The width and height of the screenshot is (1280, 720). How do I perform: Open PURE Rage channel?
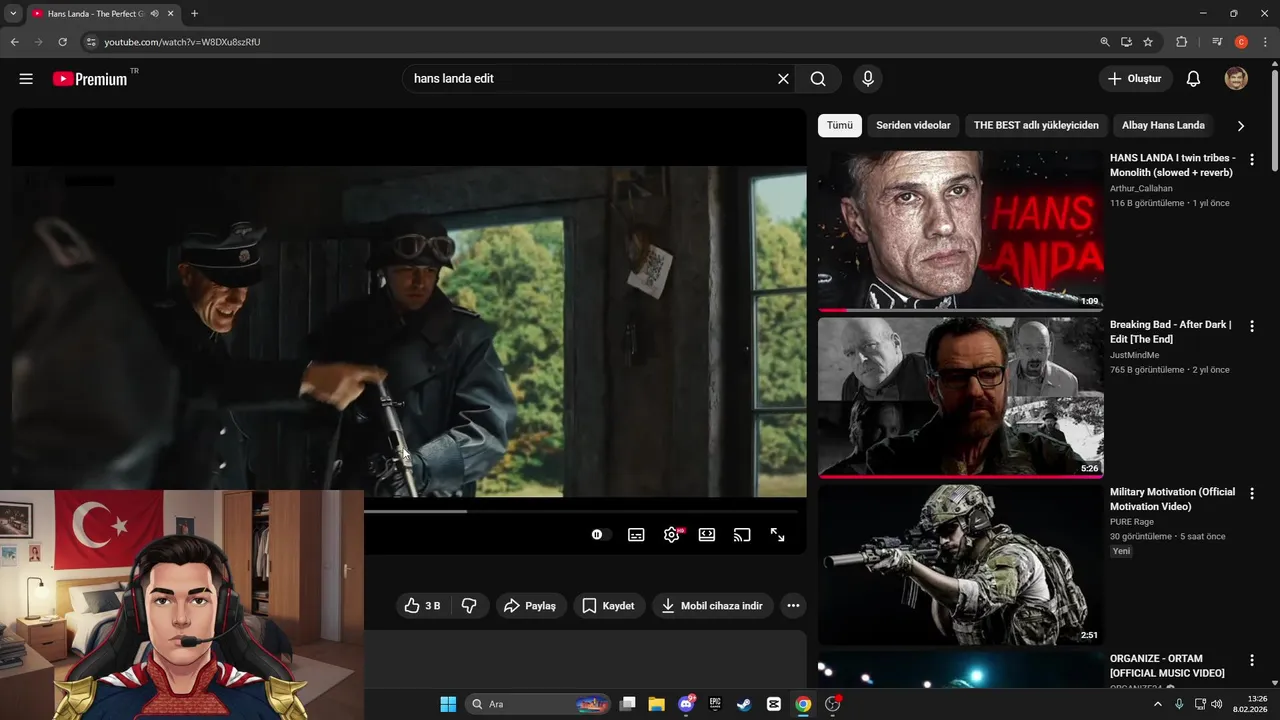coord(1132,522)
